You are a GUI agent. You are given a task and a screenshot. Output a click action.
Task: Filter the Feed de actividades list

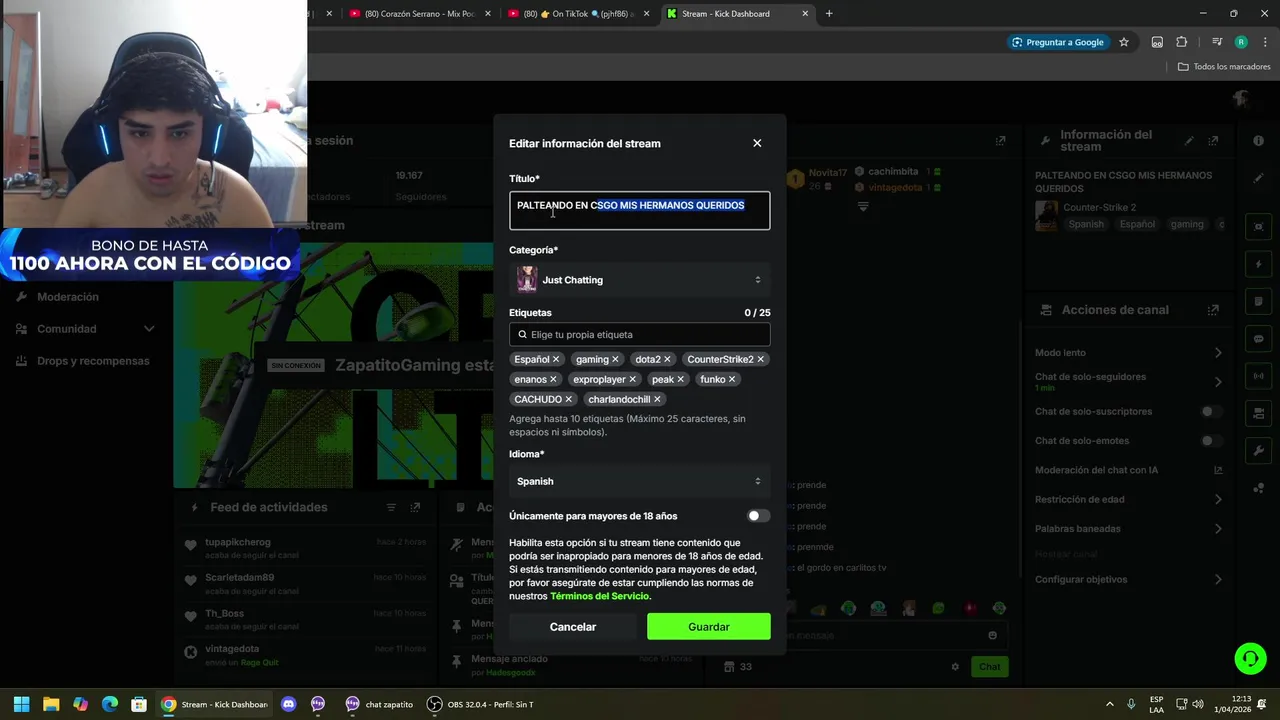pos(391,508)
